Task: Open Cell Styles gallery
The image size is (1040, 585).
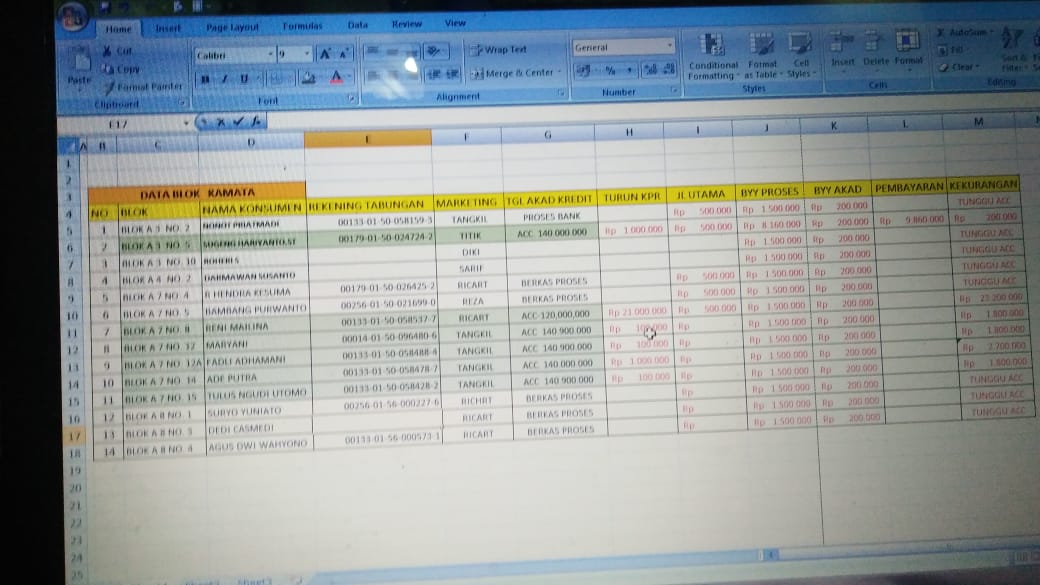Action: 800,56
